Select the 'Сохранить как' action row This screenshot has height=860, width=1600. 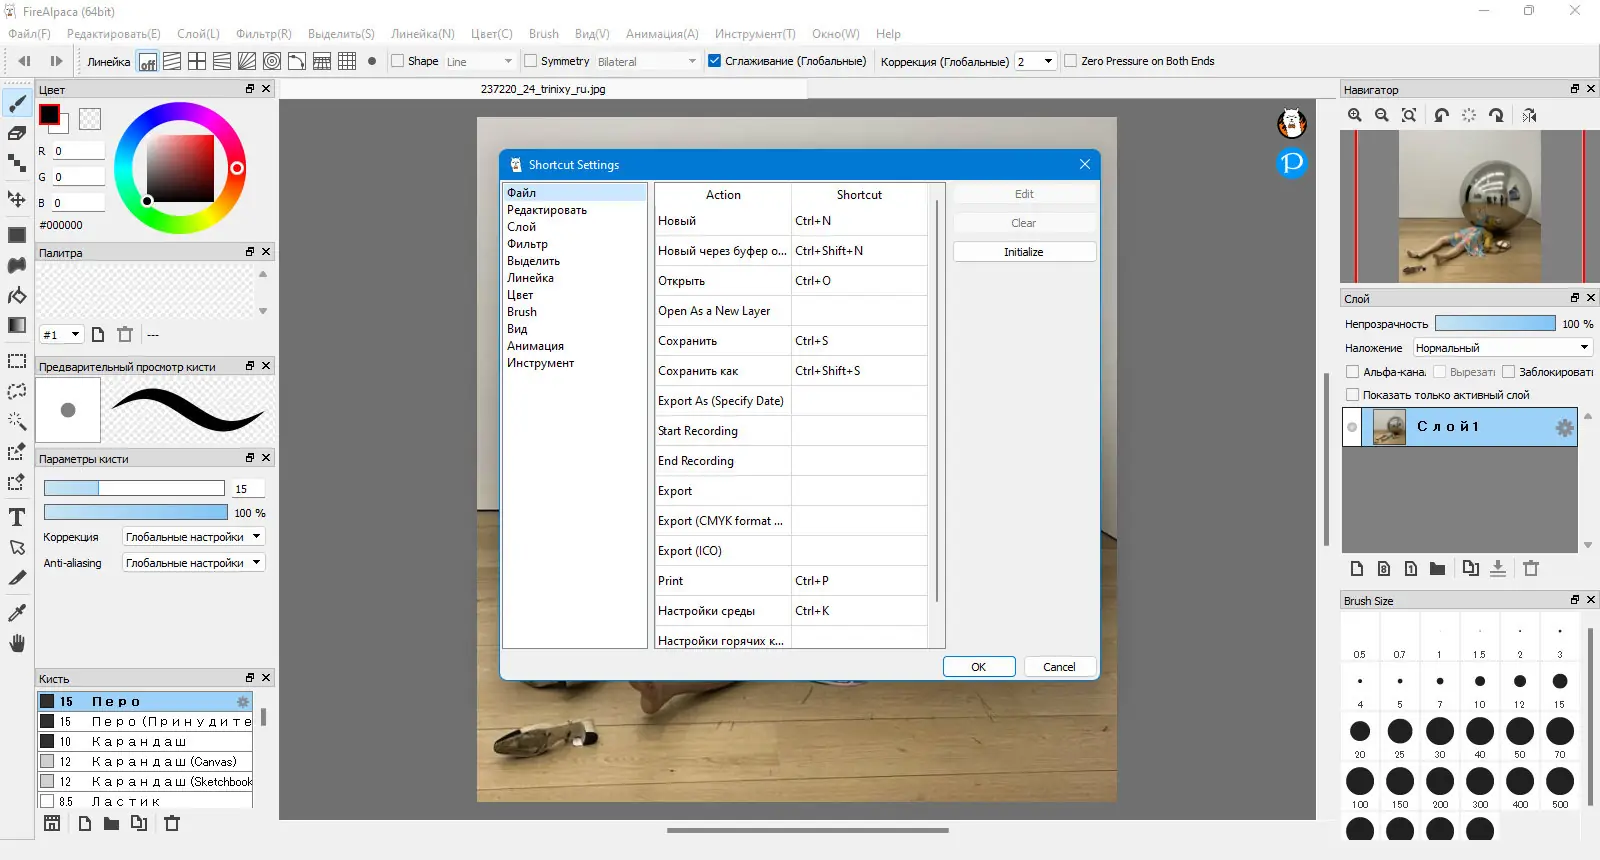(790, 371)
